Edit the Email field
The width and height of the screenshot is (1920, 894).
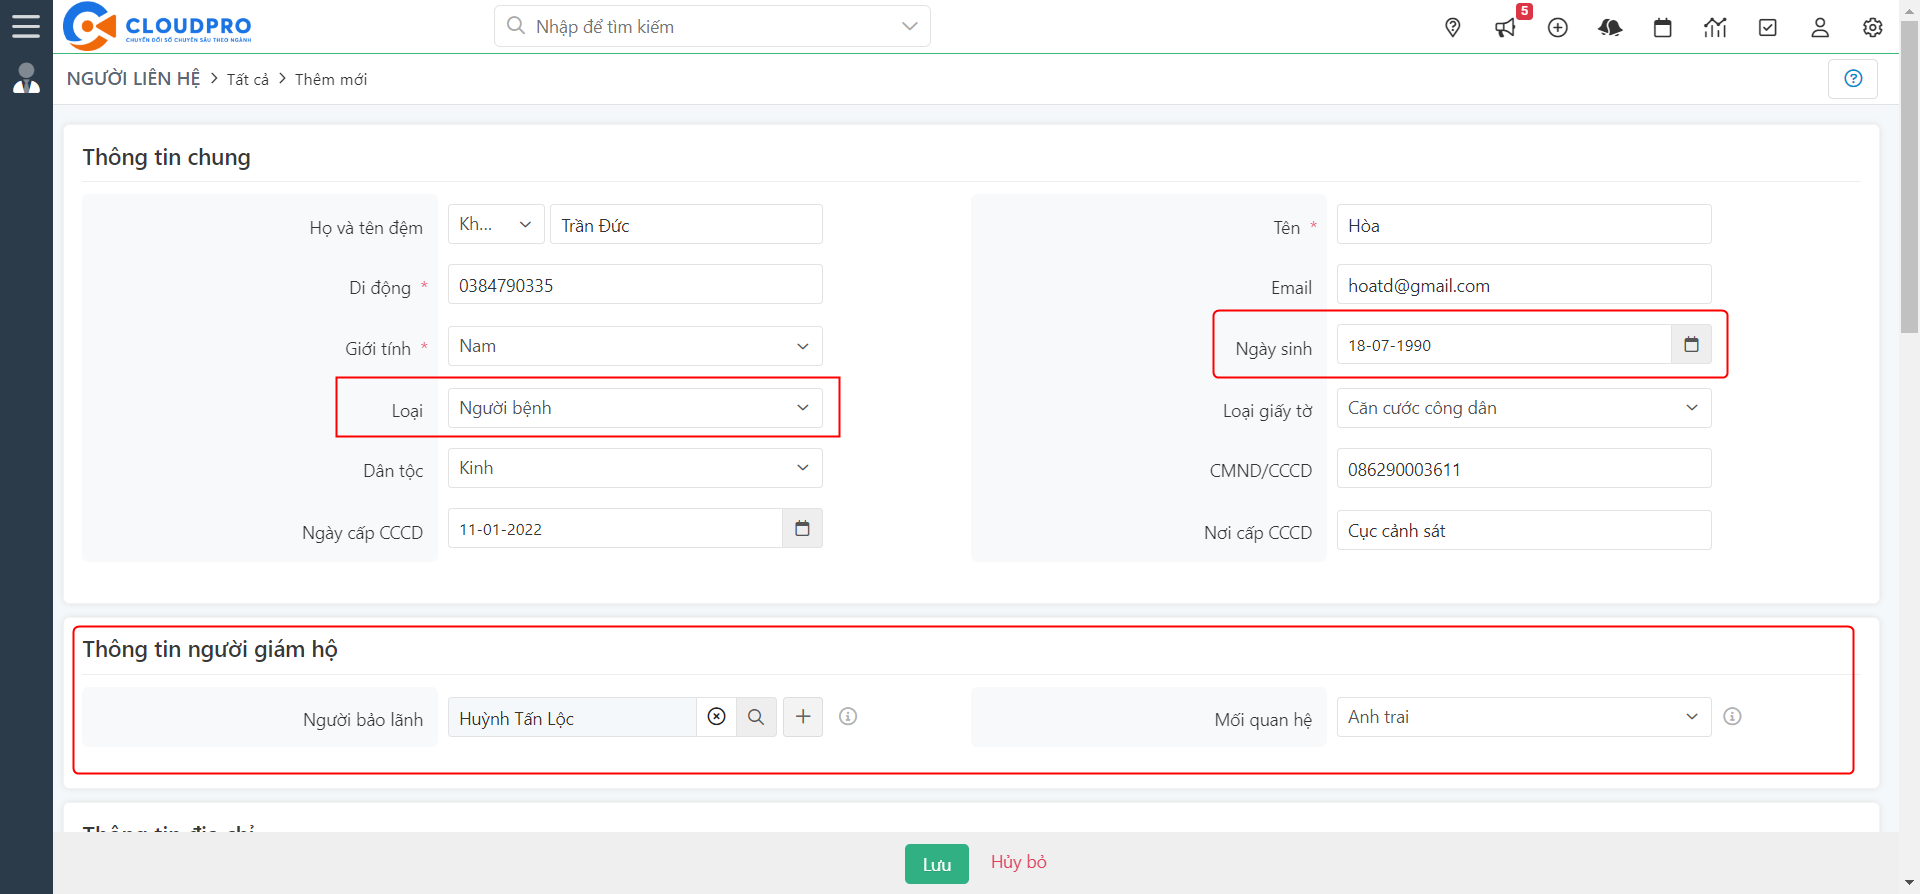click(1523, 284)
